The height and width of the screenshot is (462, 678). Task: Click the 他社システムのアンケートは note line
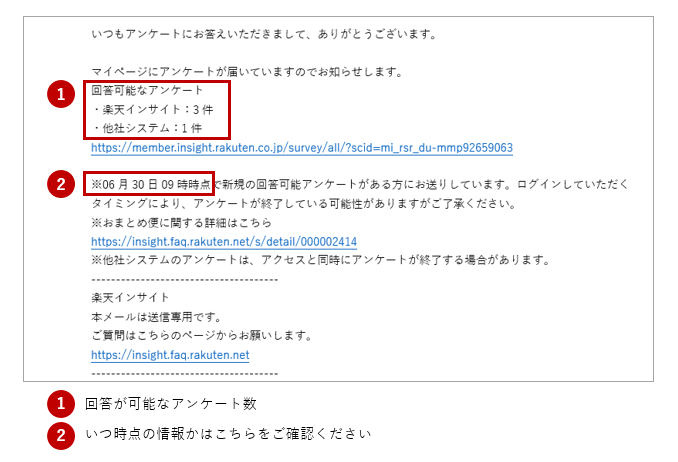coord(320,260)
